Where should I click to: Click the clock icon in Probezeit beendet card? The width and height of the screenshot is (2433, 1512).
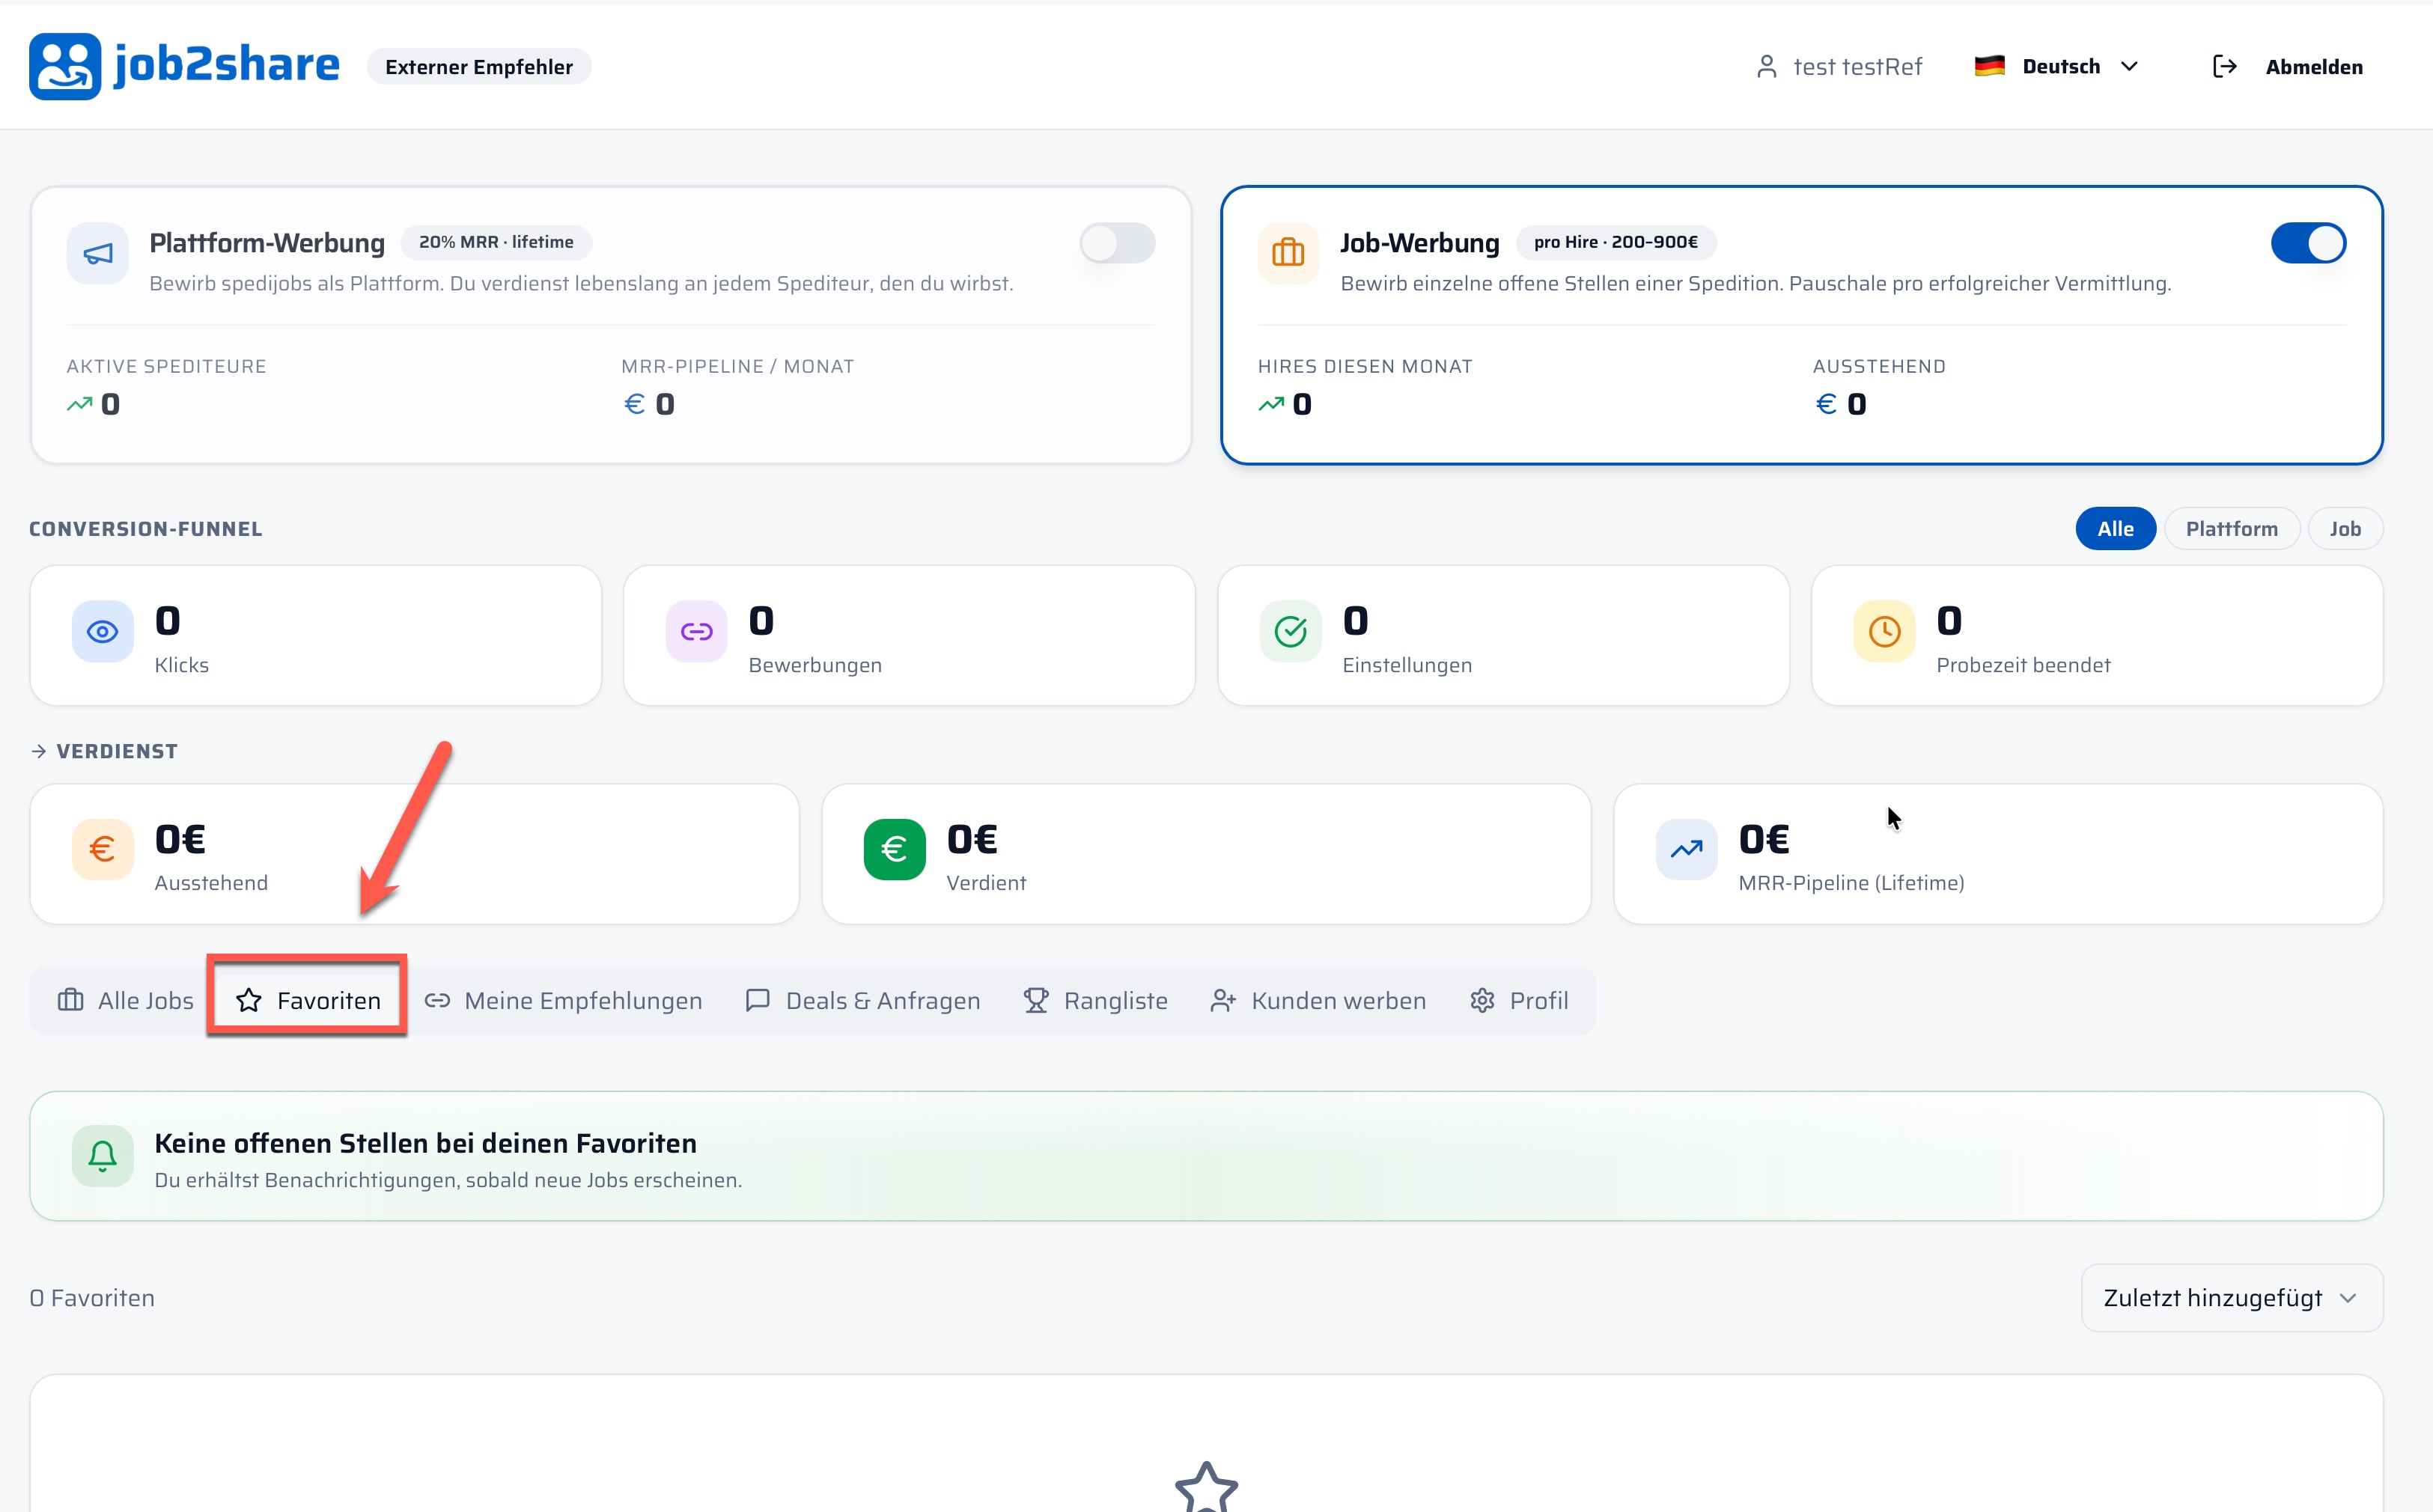click(x=1884, y=631)
